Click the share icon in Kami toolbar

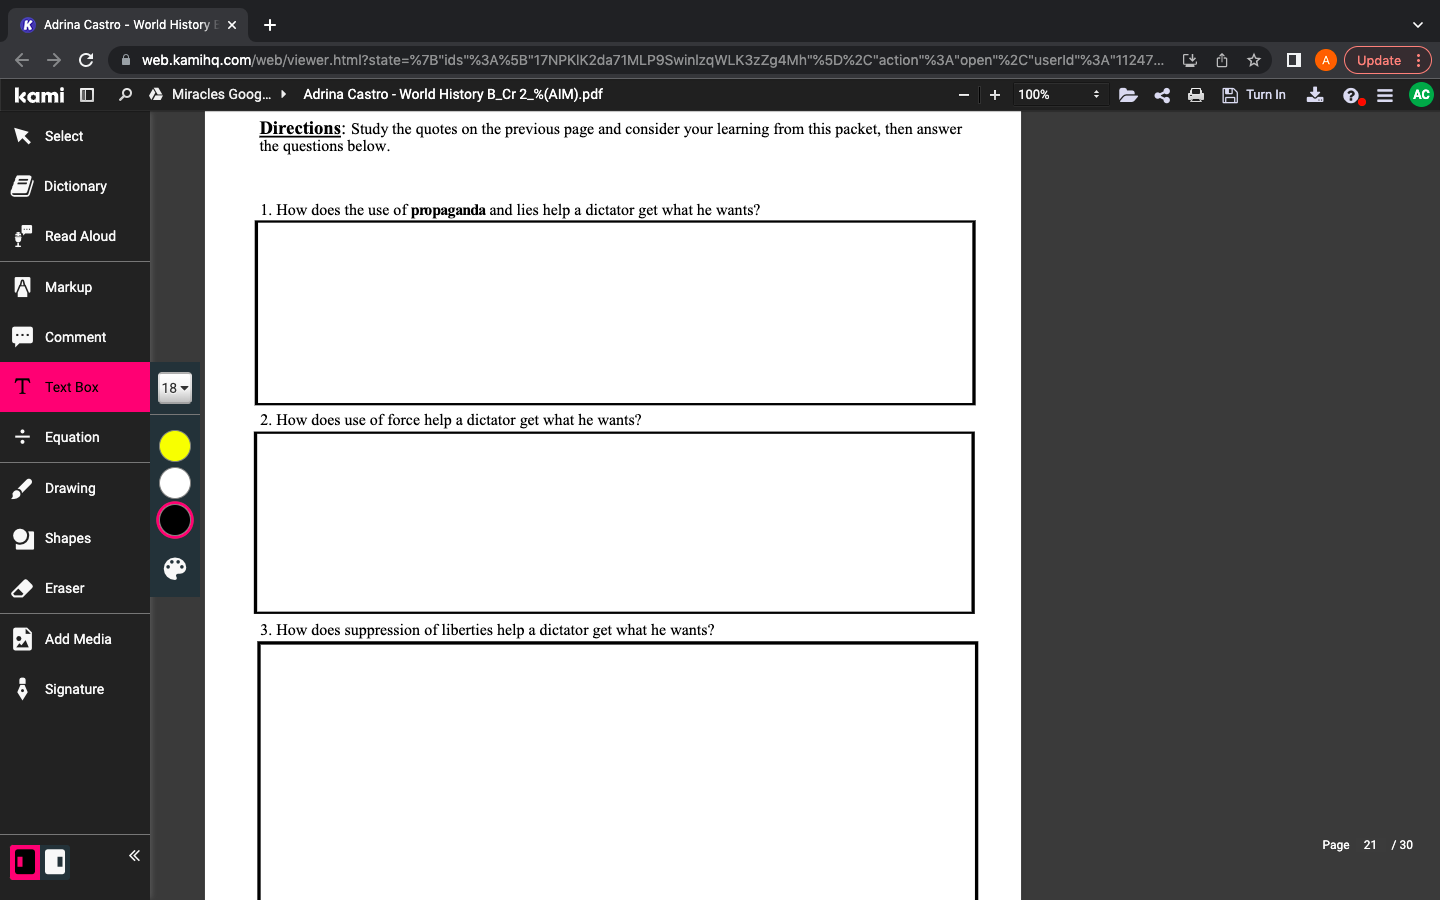coord(1162,95)
